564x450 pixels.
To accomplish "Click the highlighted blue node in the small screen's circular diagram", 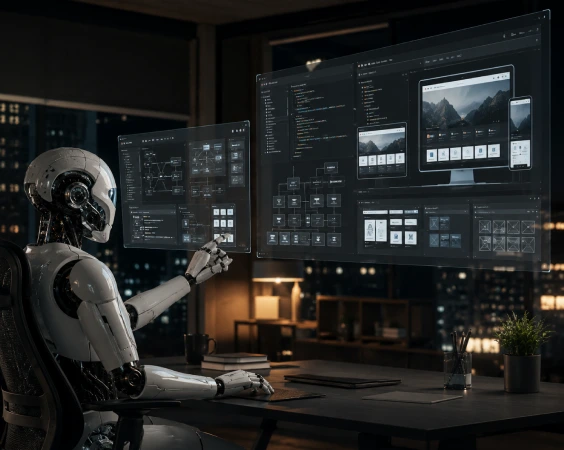I will (x=206, y=147).
